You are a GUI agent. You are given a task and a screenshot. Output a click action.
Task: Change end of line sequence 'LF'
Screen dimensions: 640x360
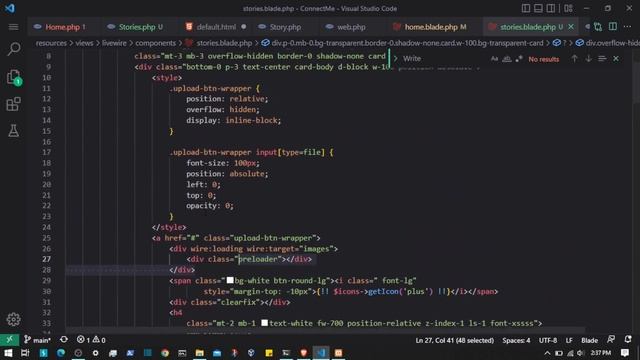569,340
